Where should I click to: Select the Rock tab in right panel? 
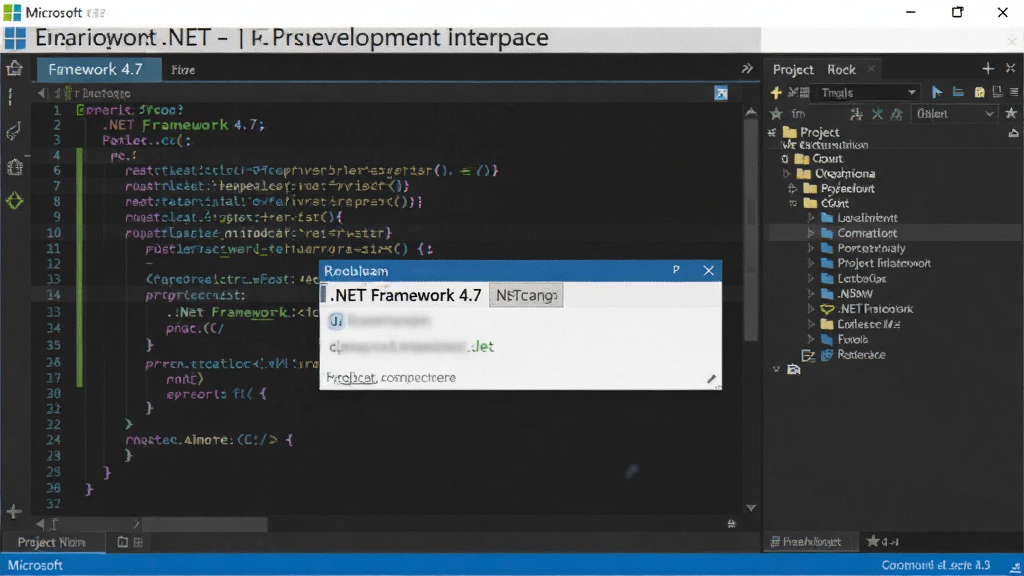pos(841,69)
